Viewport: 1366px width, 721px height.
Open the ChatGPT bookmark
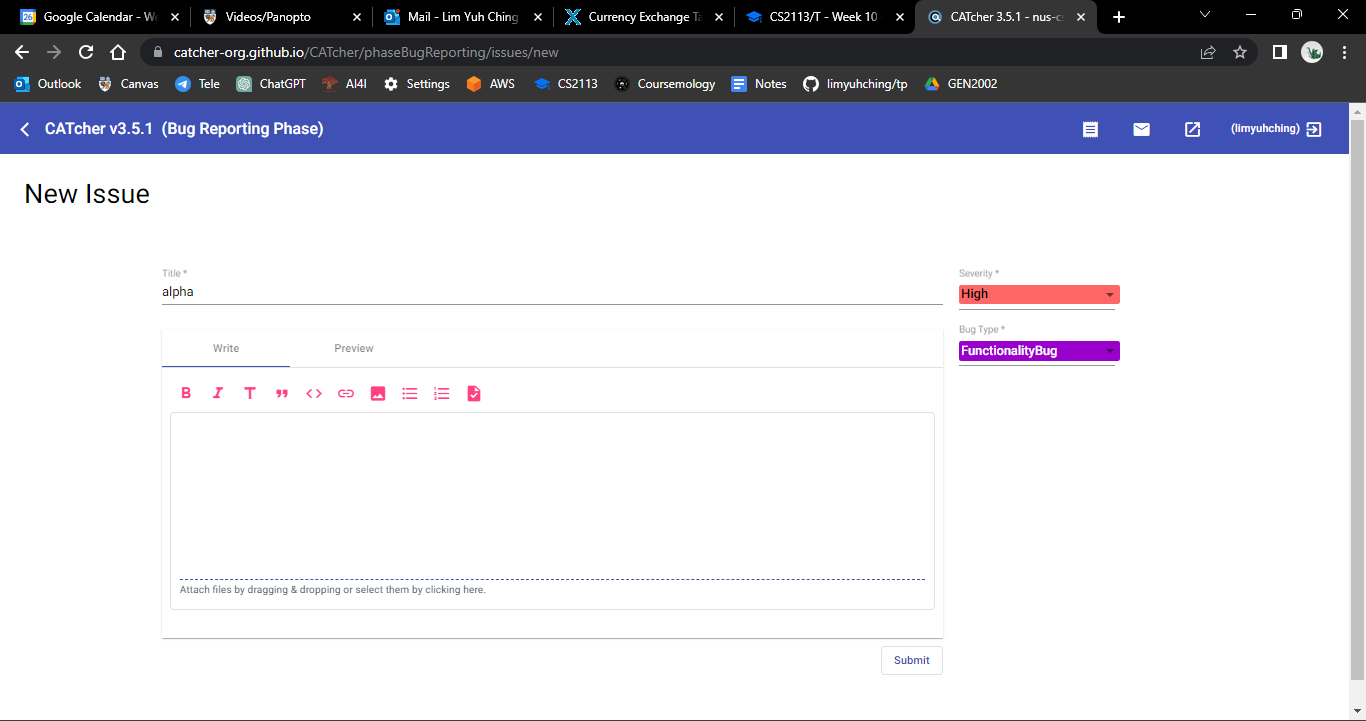[271, 84]
